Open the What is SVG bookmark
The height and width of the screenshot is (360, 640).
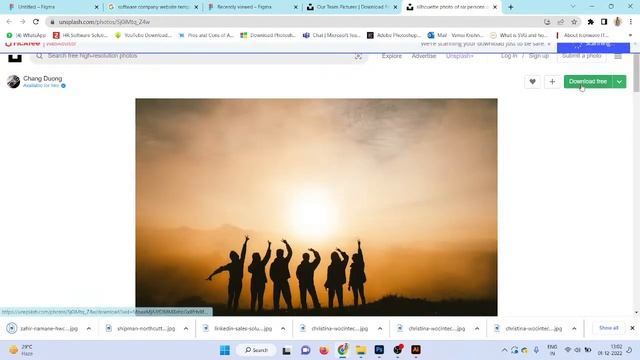pos(518,36)
